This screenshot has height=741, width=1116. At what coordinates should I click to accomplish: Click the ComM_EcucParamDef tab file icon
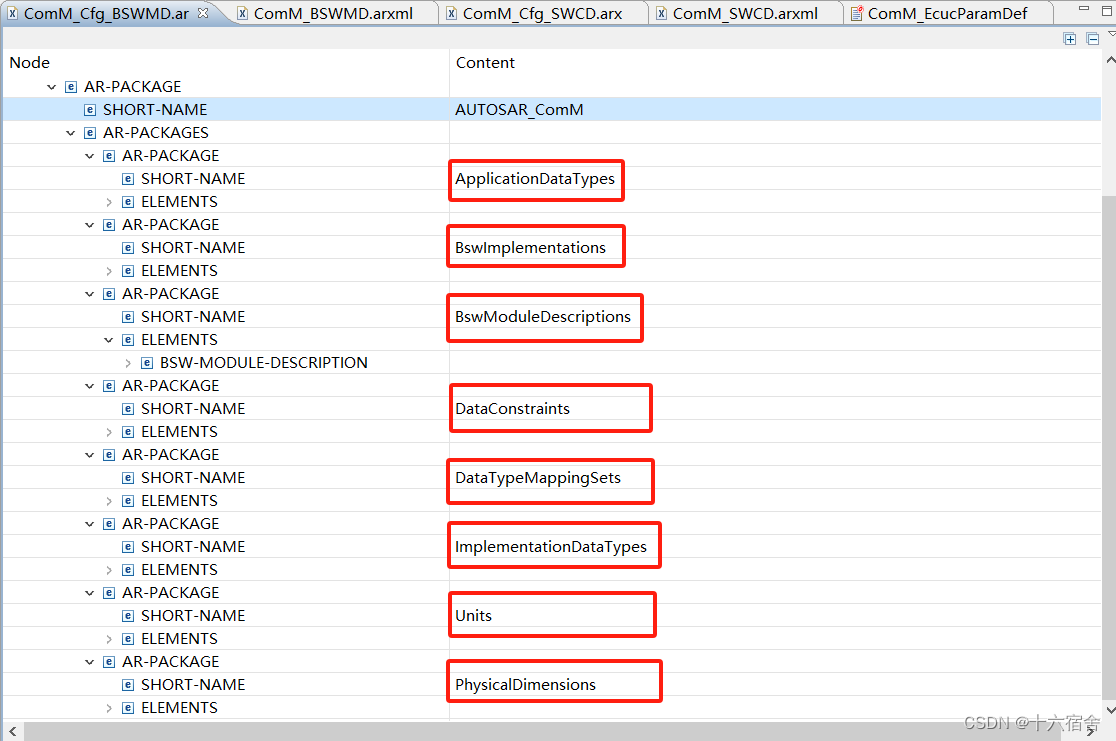(857, 14)
